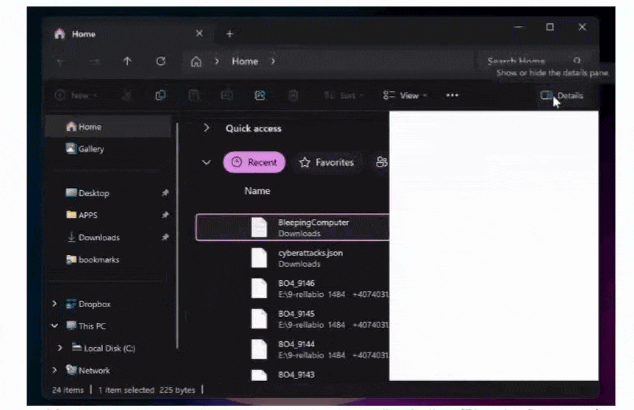Image resolution: width=634 pixels, height=410 pixels.
Task: Open a new tab with plus button
Action: pos(229,33)
